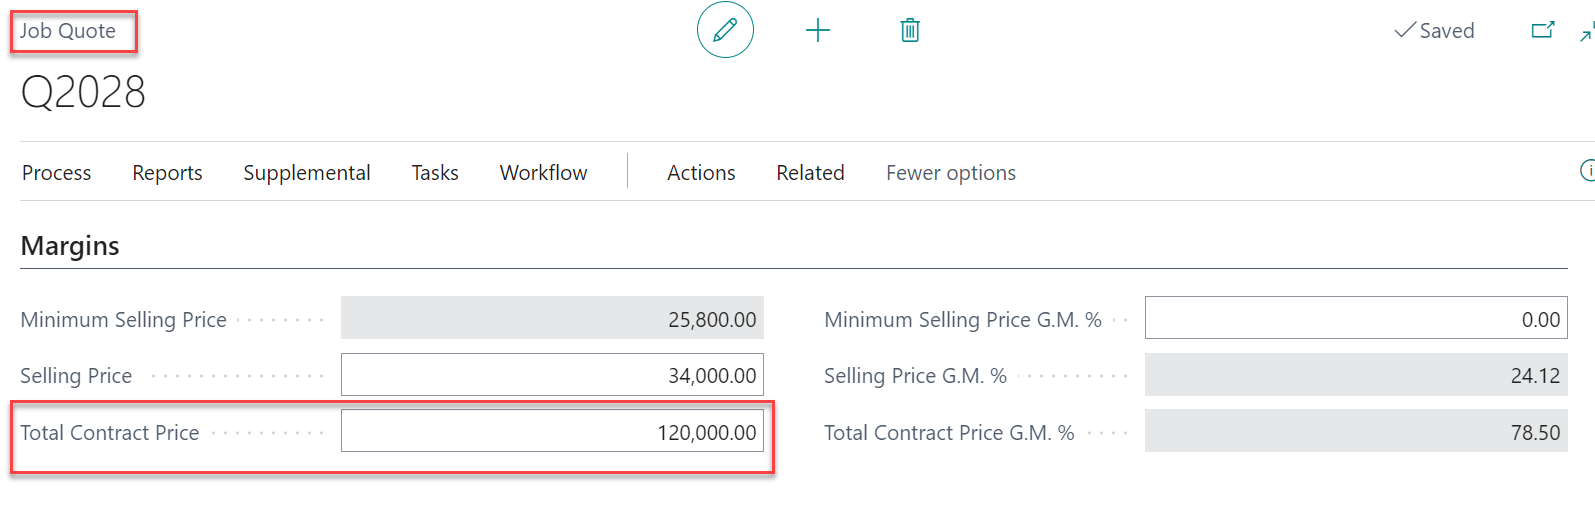The width and height of the screenshot is (1595, 521).
Task: Select the Minimum Selling Price value box
Action: tap(552, 318)
